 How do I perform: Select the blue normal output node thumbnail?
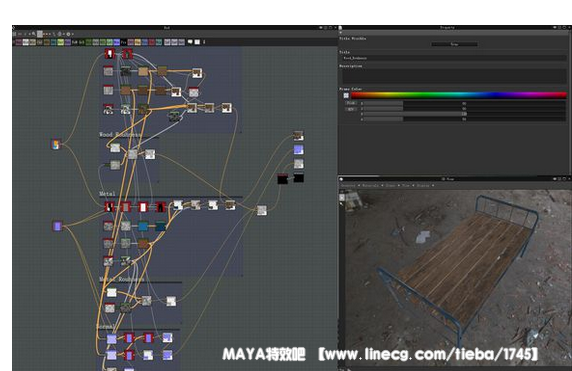(x=298, y=150)
